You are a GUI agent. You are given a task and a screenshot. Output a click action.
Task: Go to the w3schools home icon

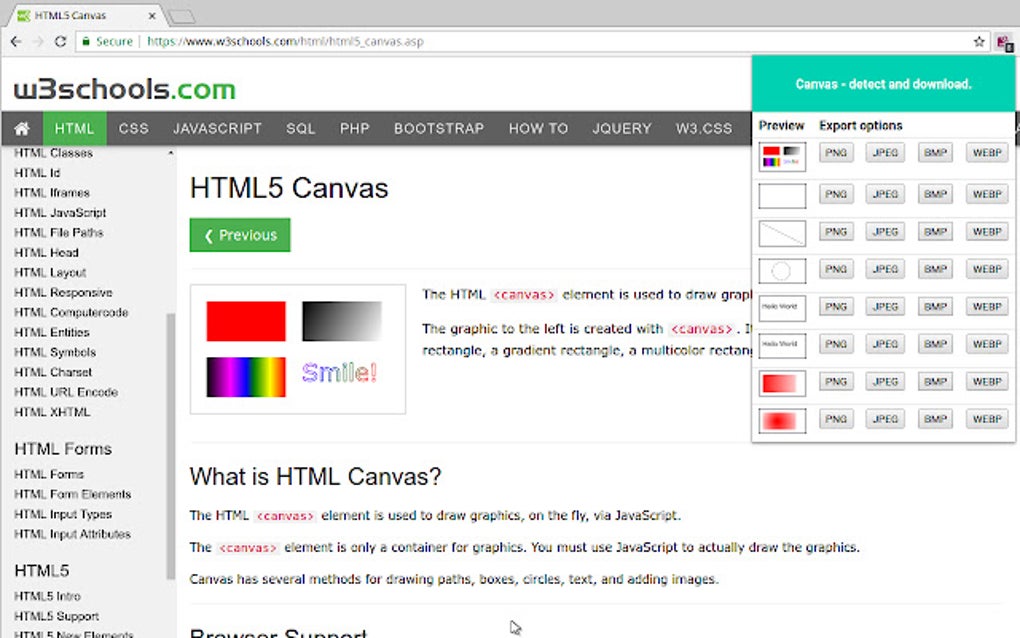coord(22,128)
